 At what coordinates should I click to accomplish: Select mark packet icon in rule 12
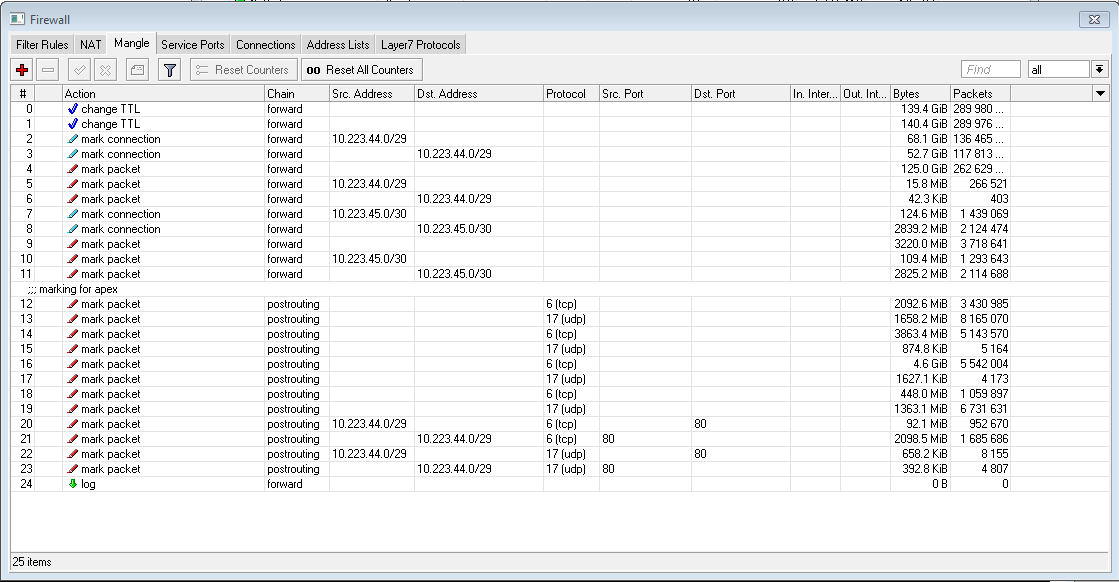72,304
